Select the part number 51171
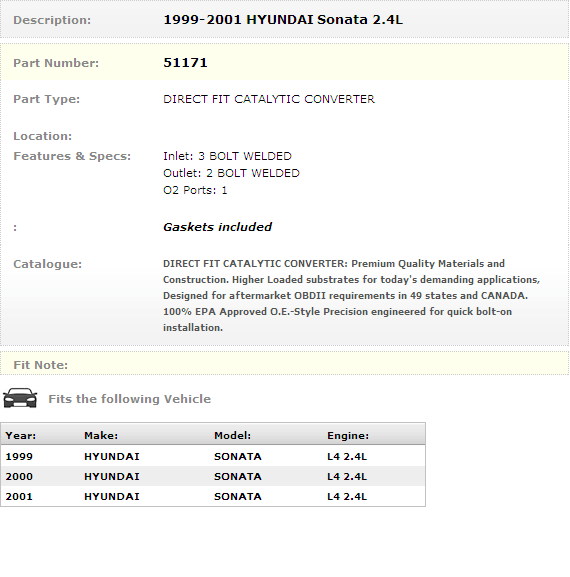Image resolution: width=570 pixels, height=577 pixels. [x=185, y=63]
